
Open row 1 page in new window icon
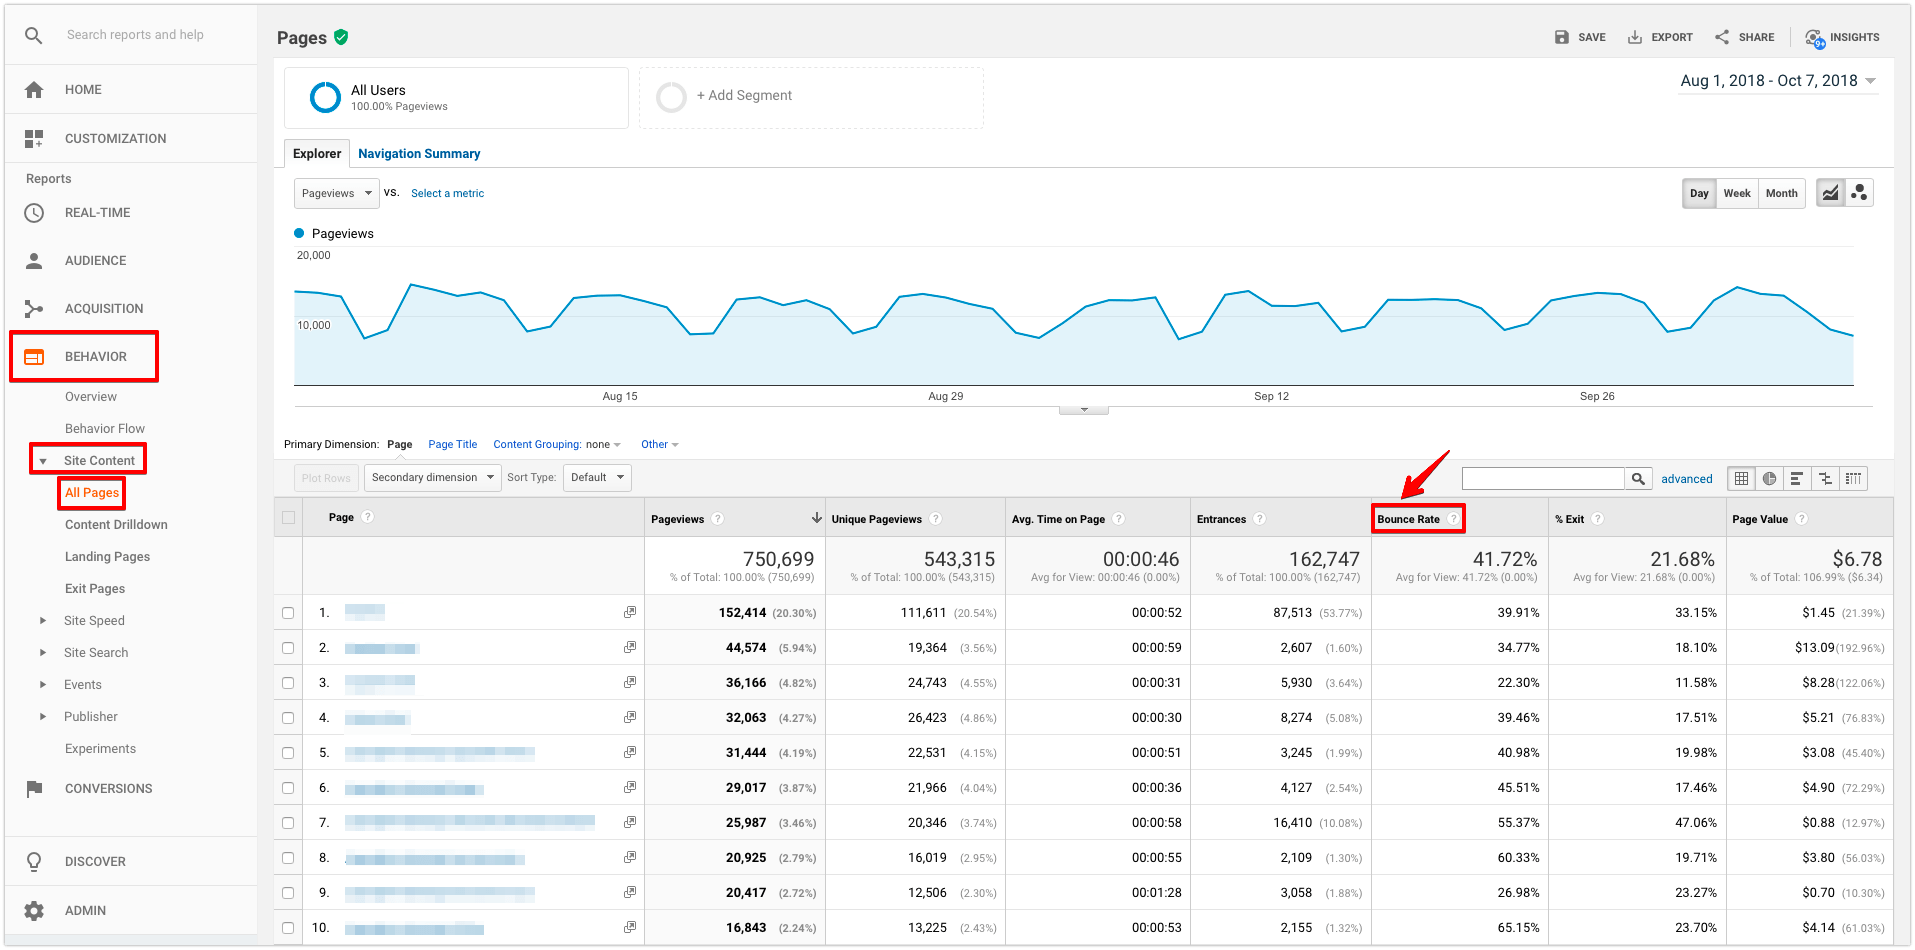[630, 612]
